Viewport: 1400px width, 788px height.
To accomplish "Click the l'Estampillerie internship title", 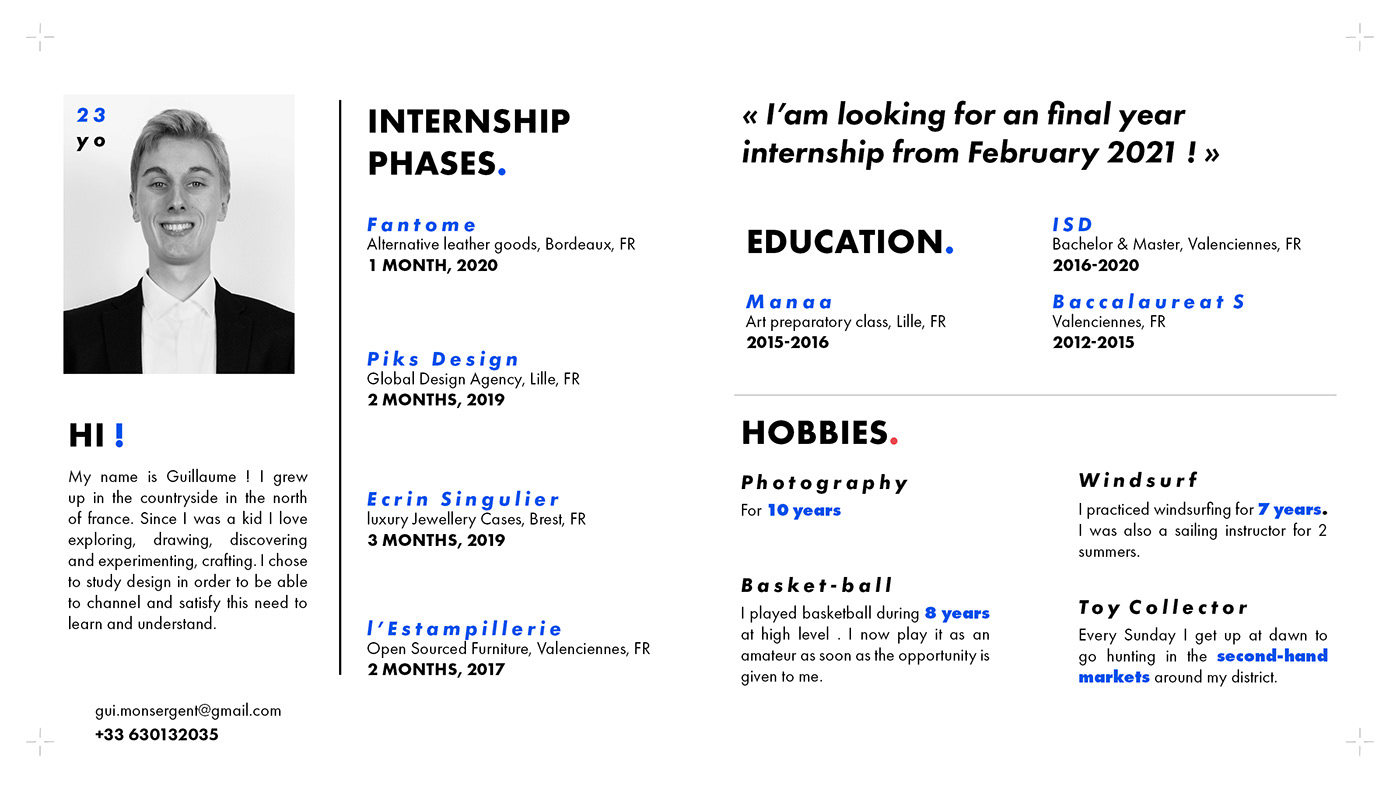I will [465, 629].
